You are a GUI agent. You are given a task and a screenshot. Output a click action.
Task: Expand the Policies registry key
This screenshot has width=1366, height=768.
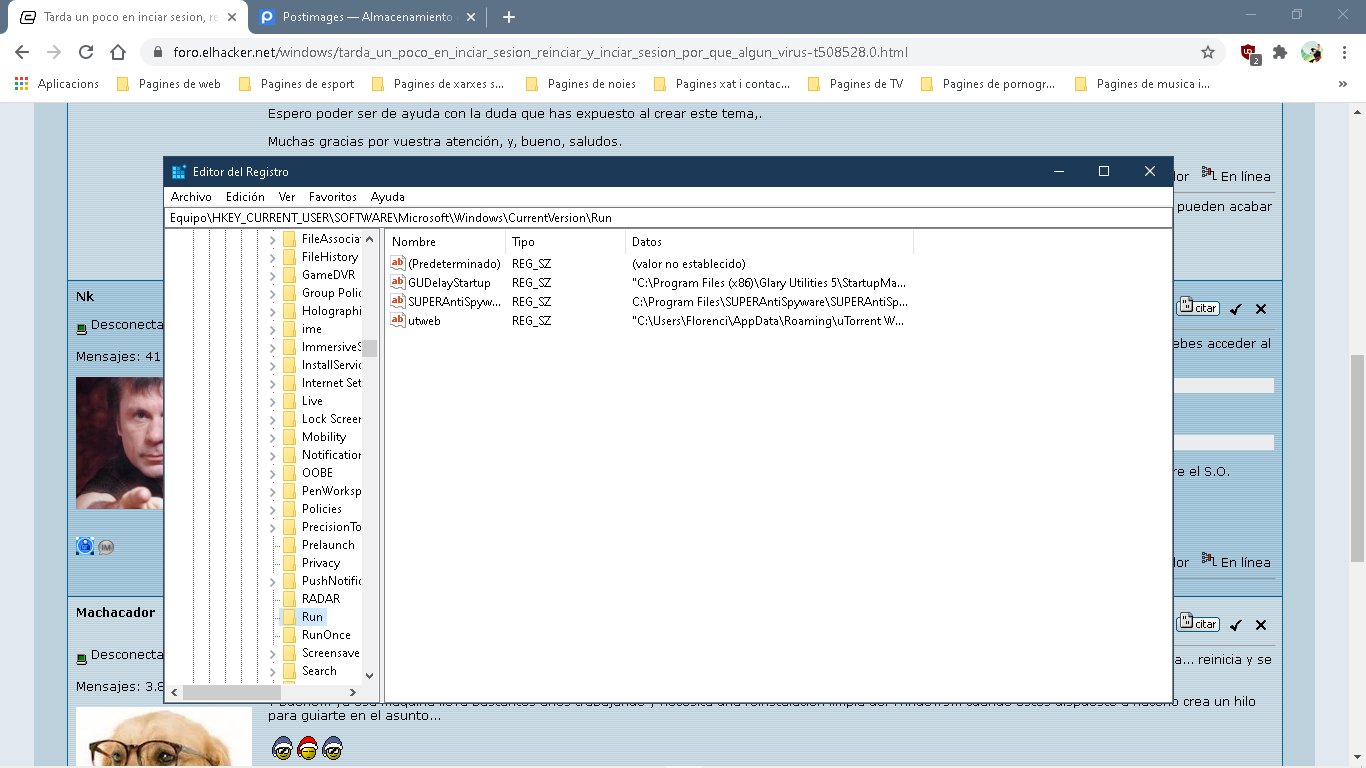click(273, 509)
